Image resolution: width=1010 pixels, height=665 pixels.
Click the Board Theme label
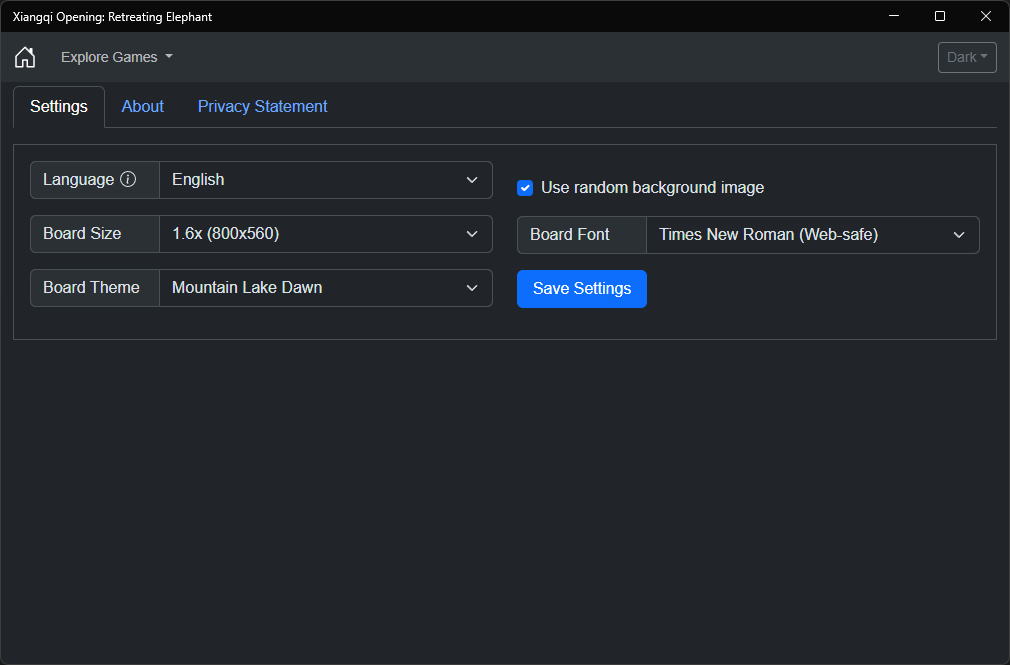pyautogui.click(x=91, y=288)
